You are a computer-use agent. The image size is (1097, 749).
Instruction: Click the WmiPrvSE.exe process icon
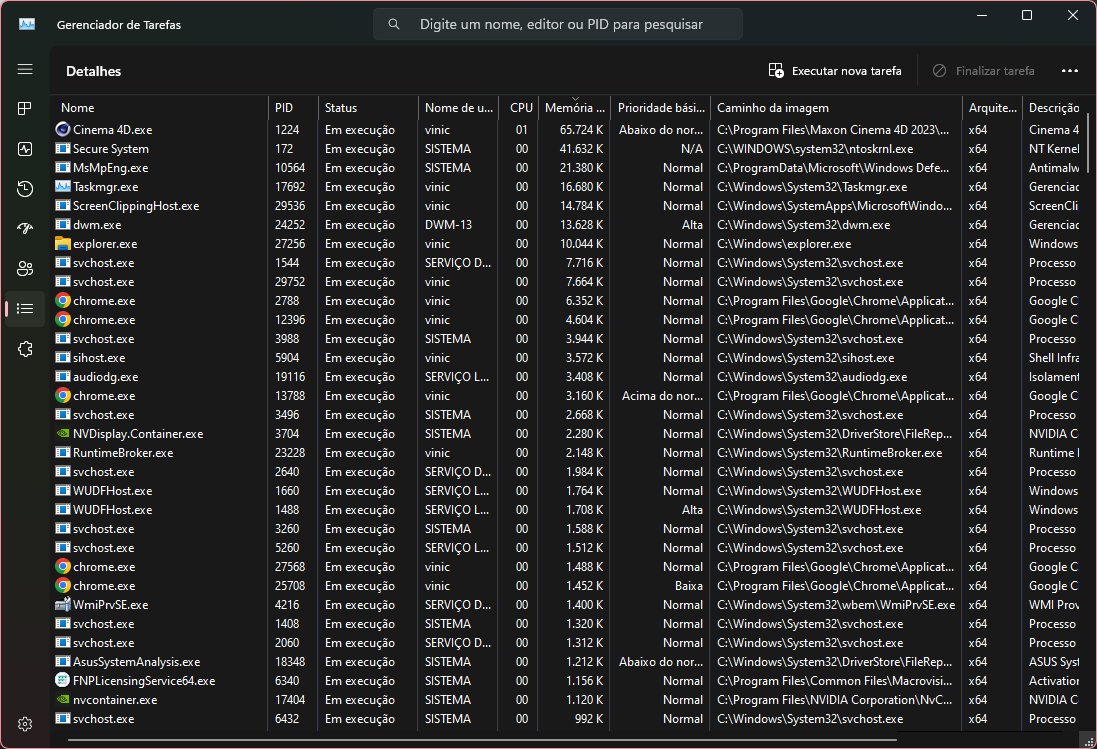[63, 604]
